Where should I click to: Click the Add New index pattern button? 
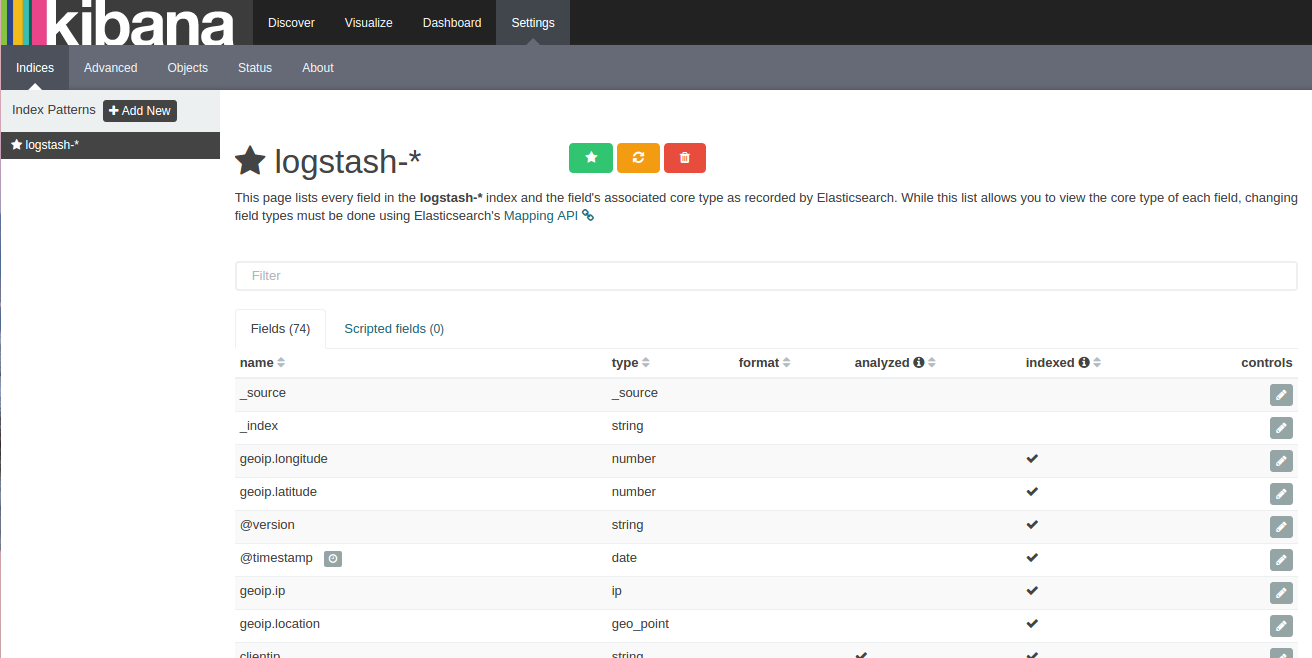pos(140,111)
